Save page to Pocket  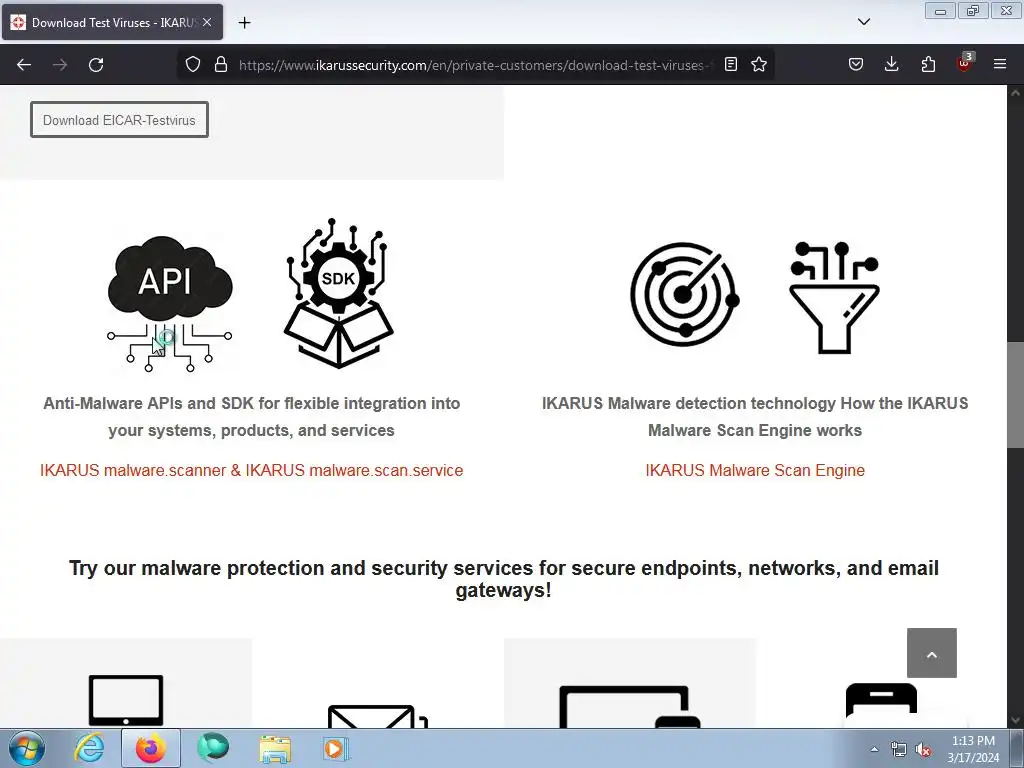856,65
